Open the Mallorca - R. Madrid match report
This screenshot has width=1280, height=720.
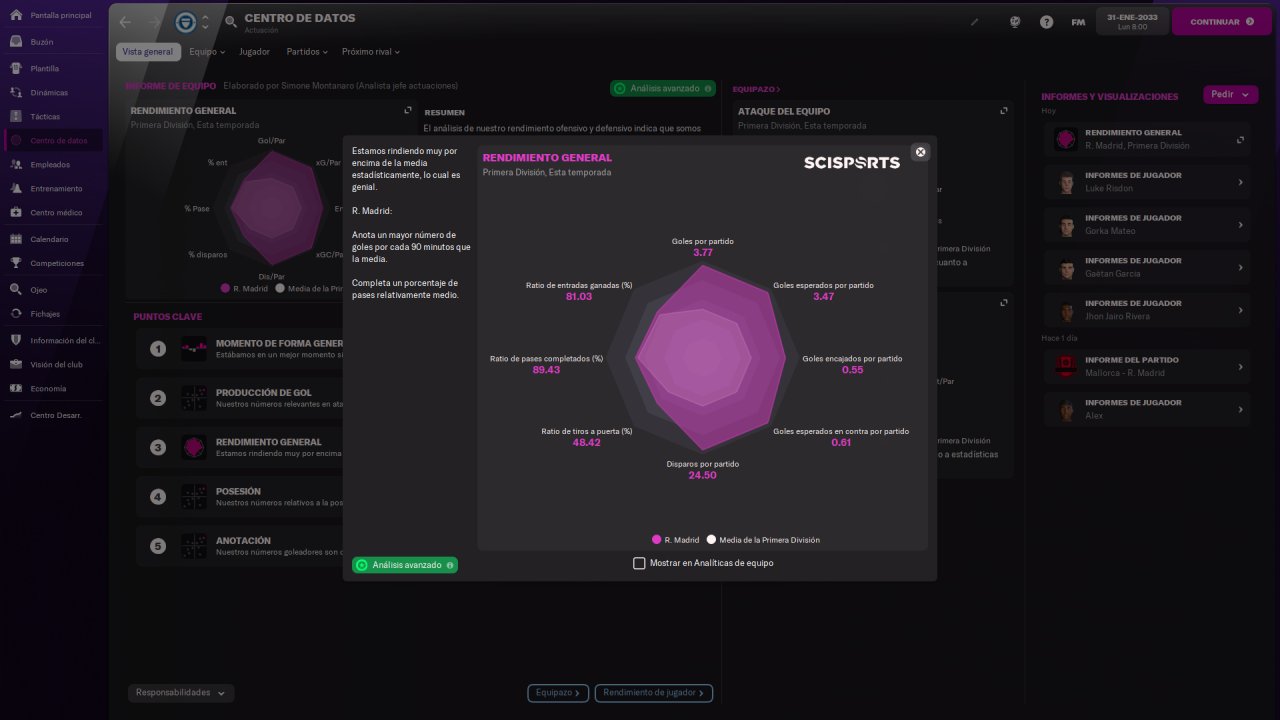[x=1147, y=367]
